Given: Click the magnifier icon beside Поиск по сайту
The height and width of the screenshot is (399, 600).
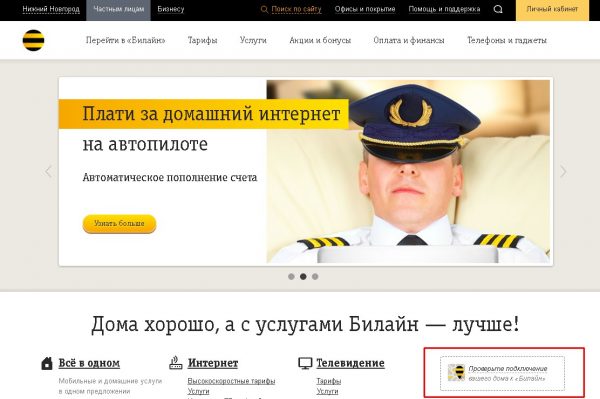Looking at the screenshot, I should pos(264,9).
